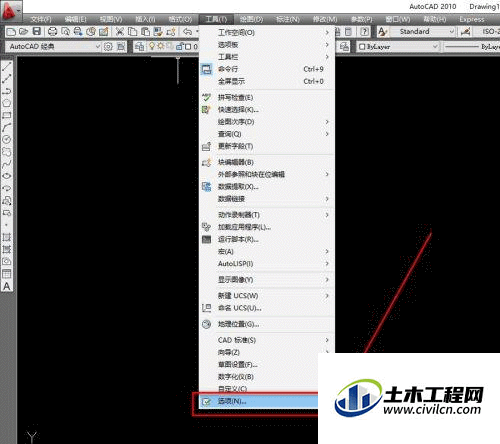Choose 命令行 Ctrl+9 menu entry
This screenshot has height=444, width=500.
pyautogui.click(x=267, y=69)
